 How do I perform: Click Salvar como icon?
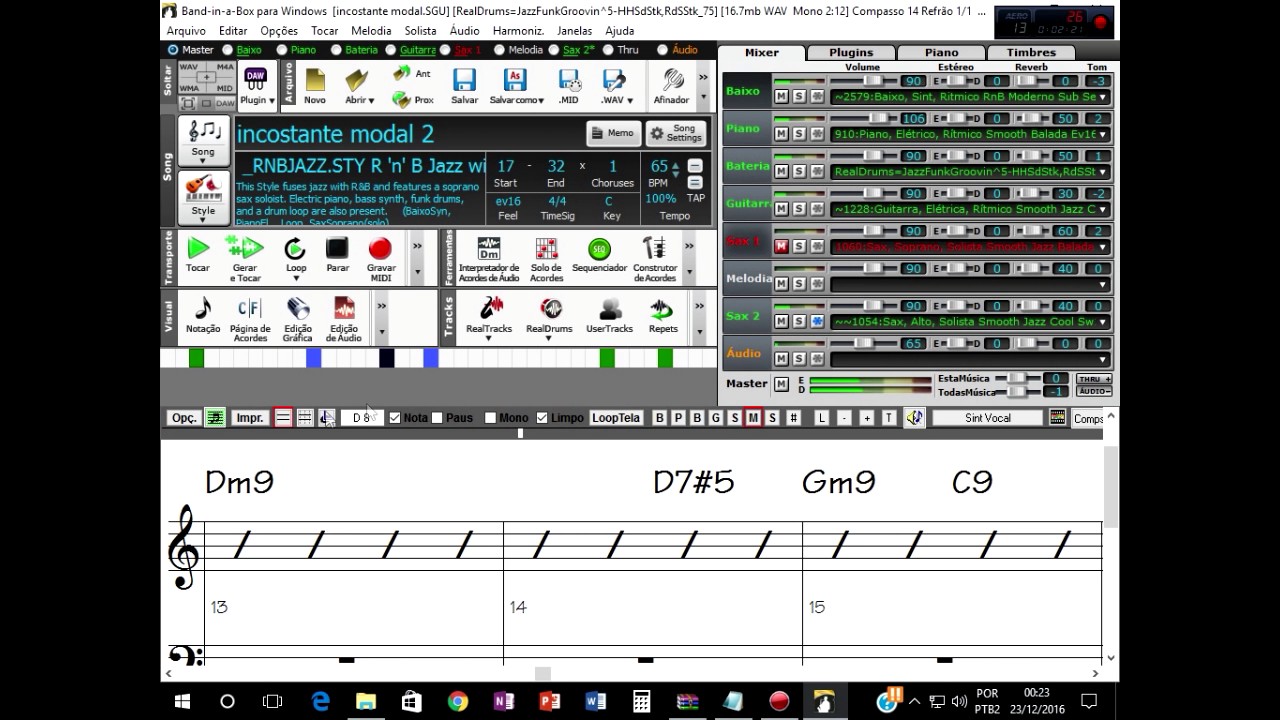[516, 87]
